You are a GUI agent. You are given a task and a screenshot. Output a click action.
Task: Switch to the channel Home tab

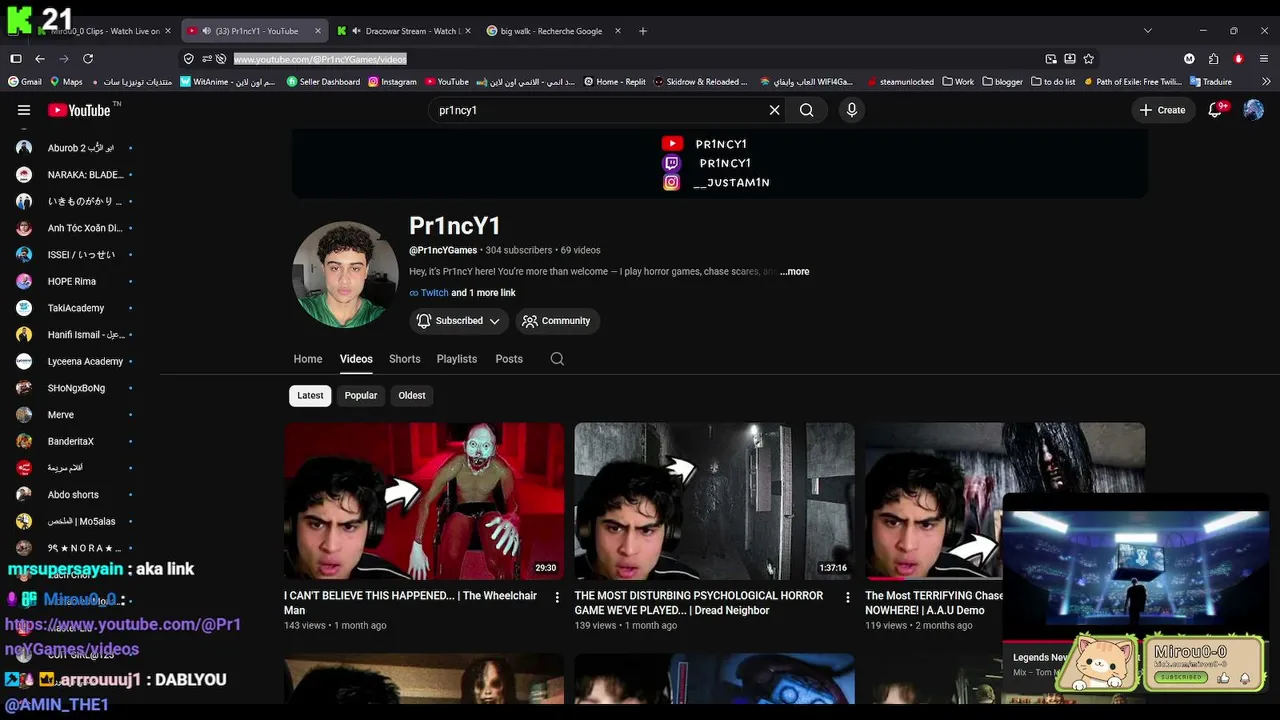click(308, 359)
